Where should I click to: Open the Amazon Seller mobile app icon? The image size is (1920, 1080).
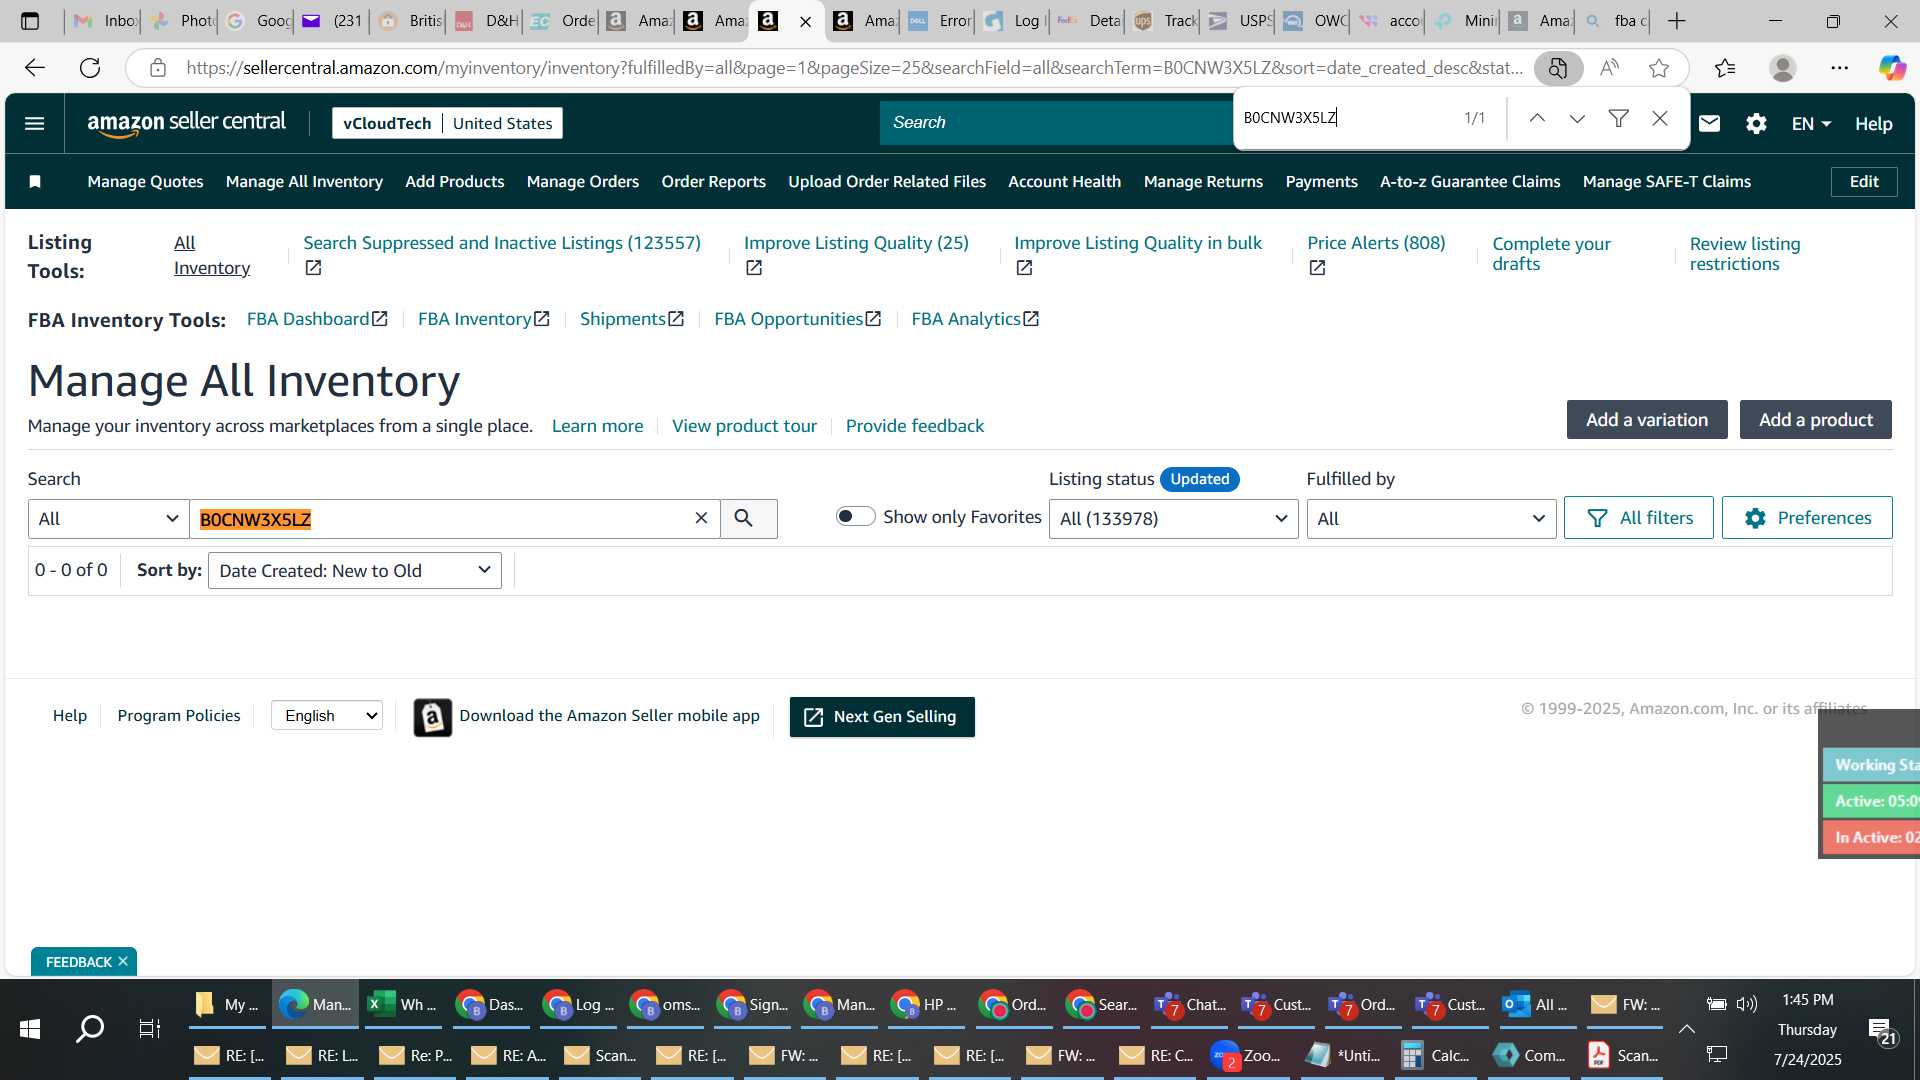pos(432,717)
